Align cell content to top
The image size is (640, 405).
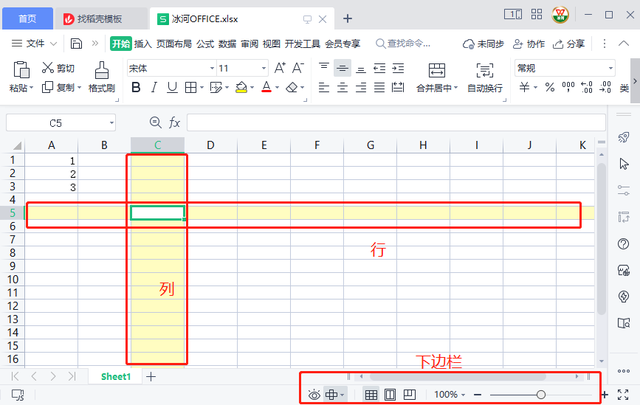(x=324, y=68)
